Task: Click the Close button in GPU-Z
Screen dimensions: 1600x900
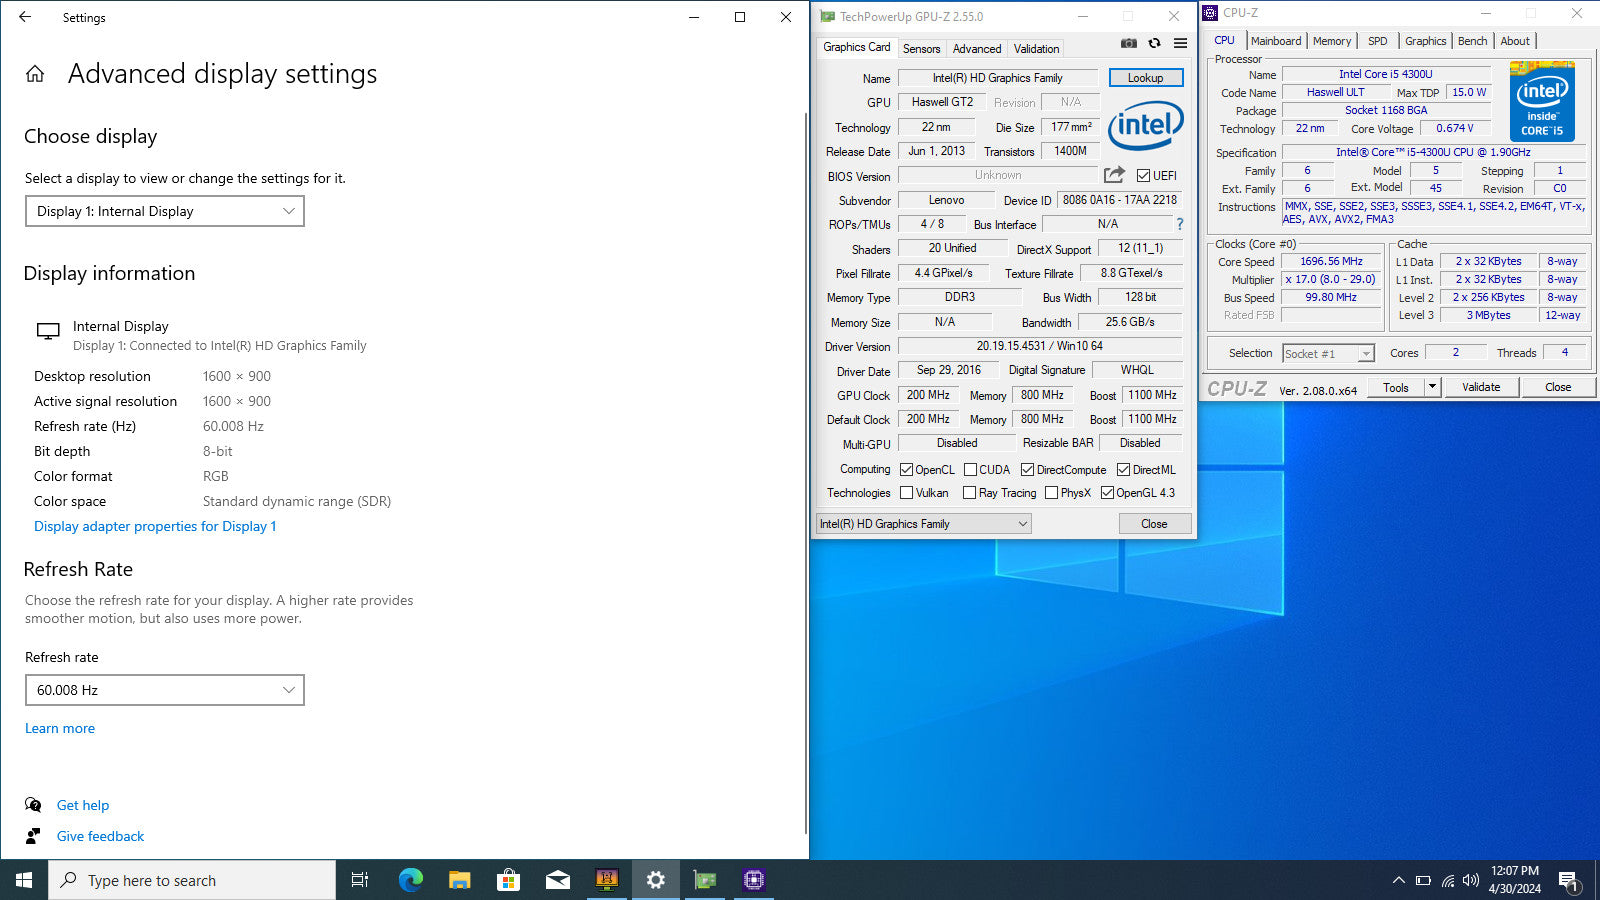Action: (1154, 523)
